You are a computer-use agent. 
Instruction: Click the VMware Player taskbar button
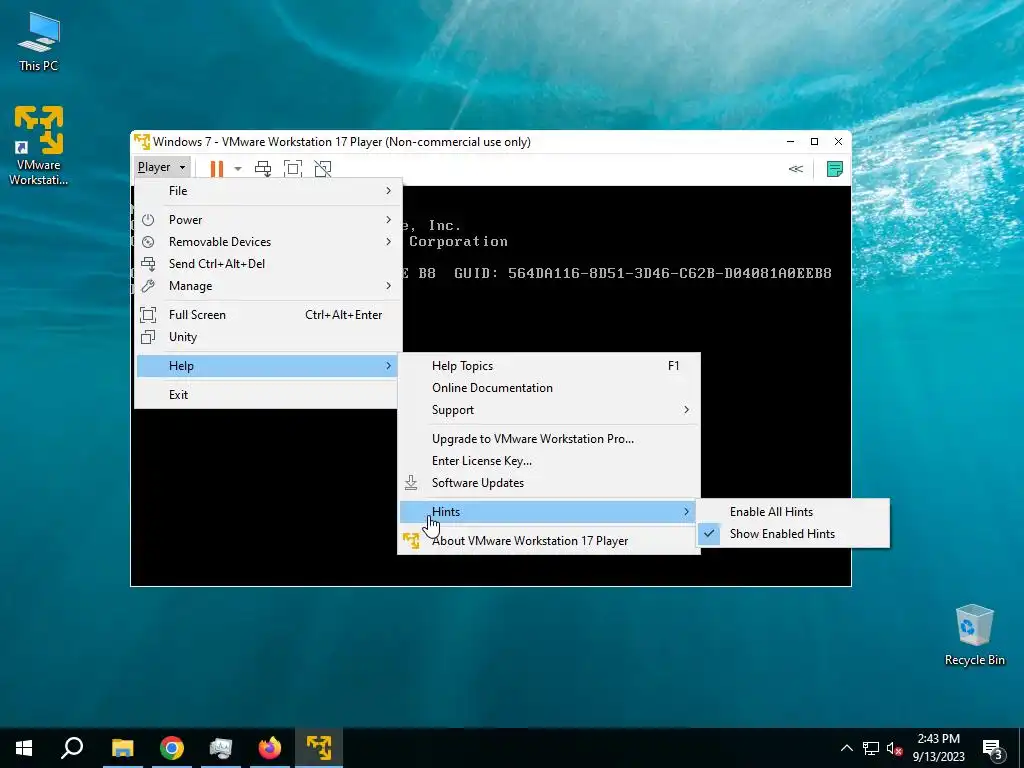click(x=319, y=748)
